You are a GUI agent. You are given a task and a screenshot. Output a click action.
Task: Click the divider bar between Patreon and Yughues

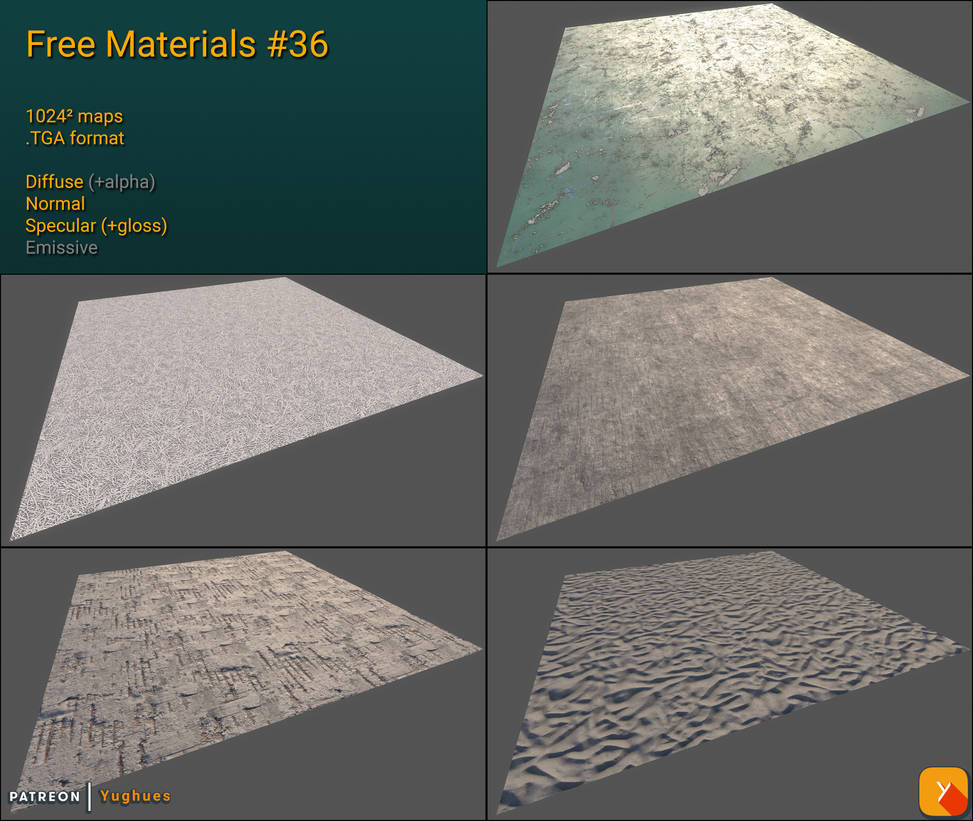91,796
